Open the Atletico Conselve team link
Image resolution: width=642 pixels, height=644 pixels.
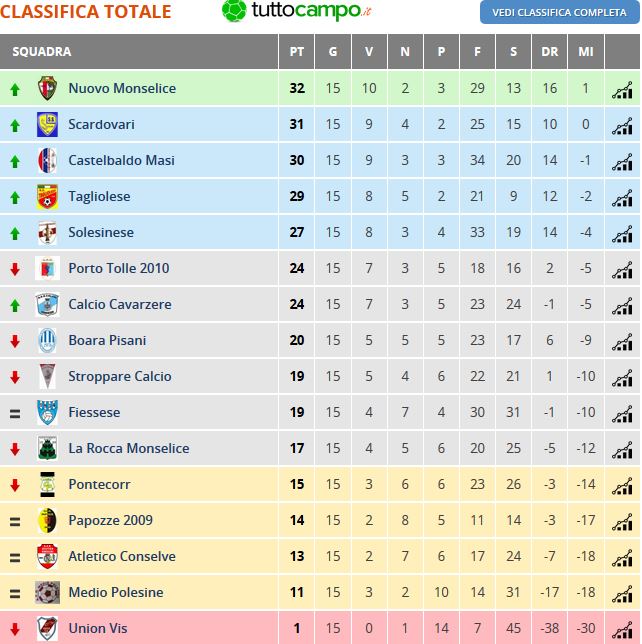coord(122,557)
